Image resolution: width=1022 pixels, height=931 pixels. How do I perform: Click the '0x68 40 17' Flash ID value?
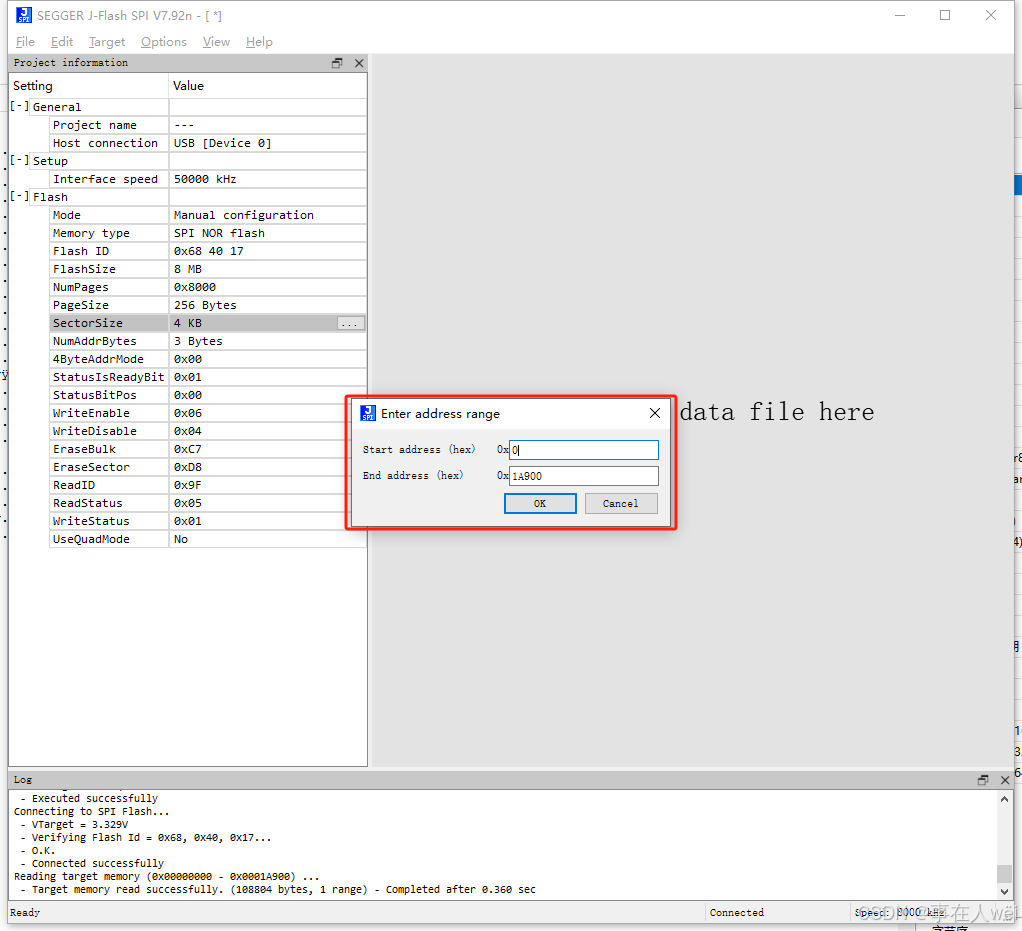coord(267,251)
